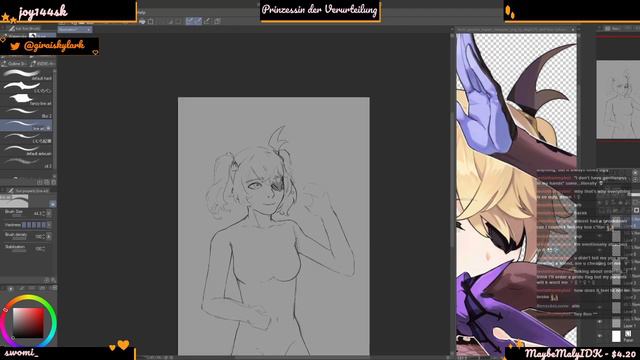
Task: Expand Brush density options arrow
Action: pyautogui.click(x=49, y=236)
